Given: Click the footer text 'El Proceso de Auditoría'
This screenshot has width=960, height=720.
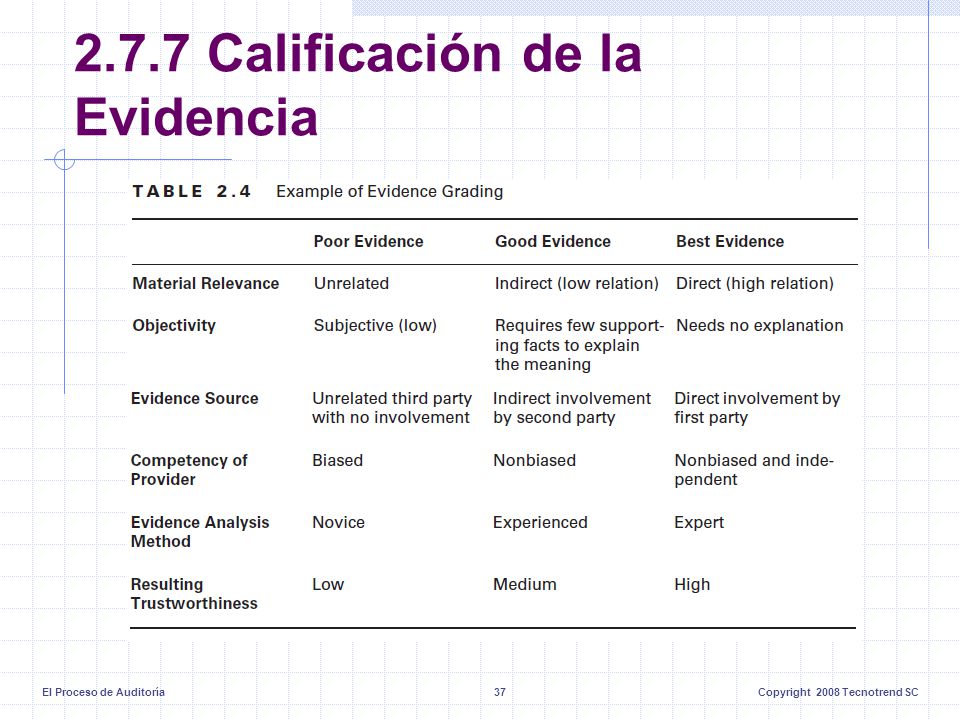Looking at the screenshot, I should coord(103,692).
